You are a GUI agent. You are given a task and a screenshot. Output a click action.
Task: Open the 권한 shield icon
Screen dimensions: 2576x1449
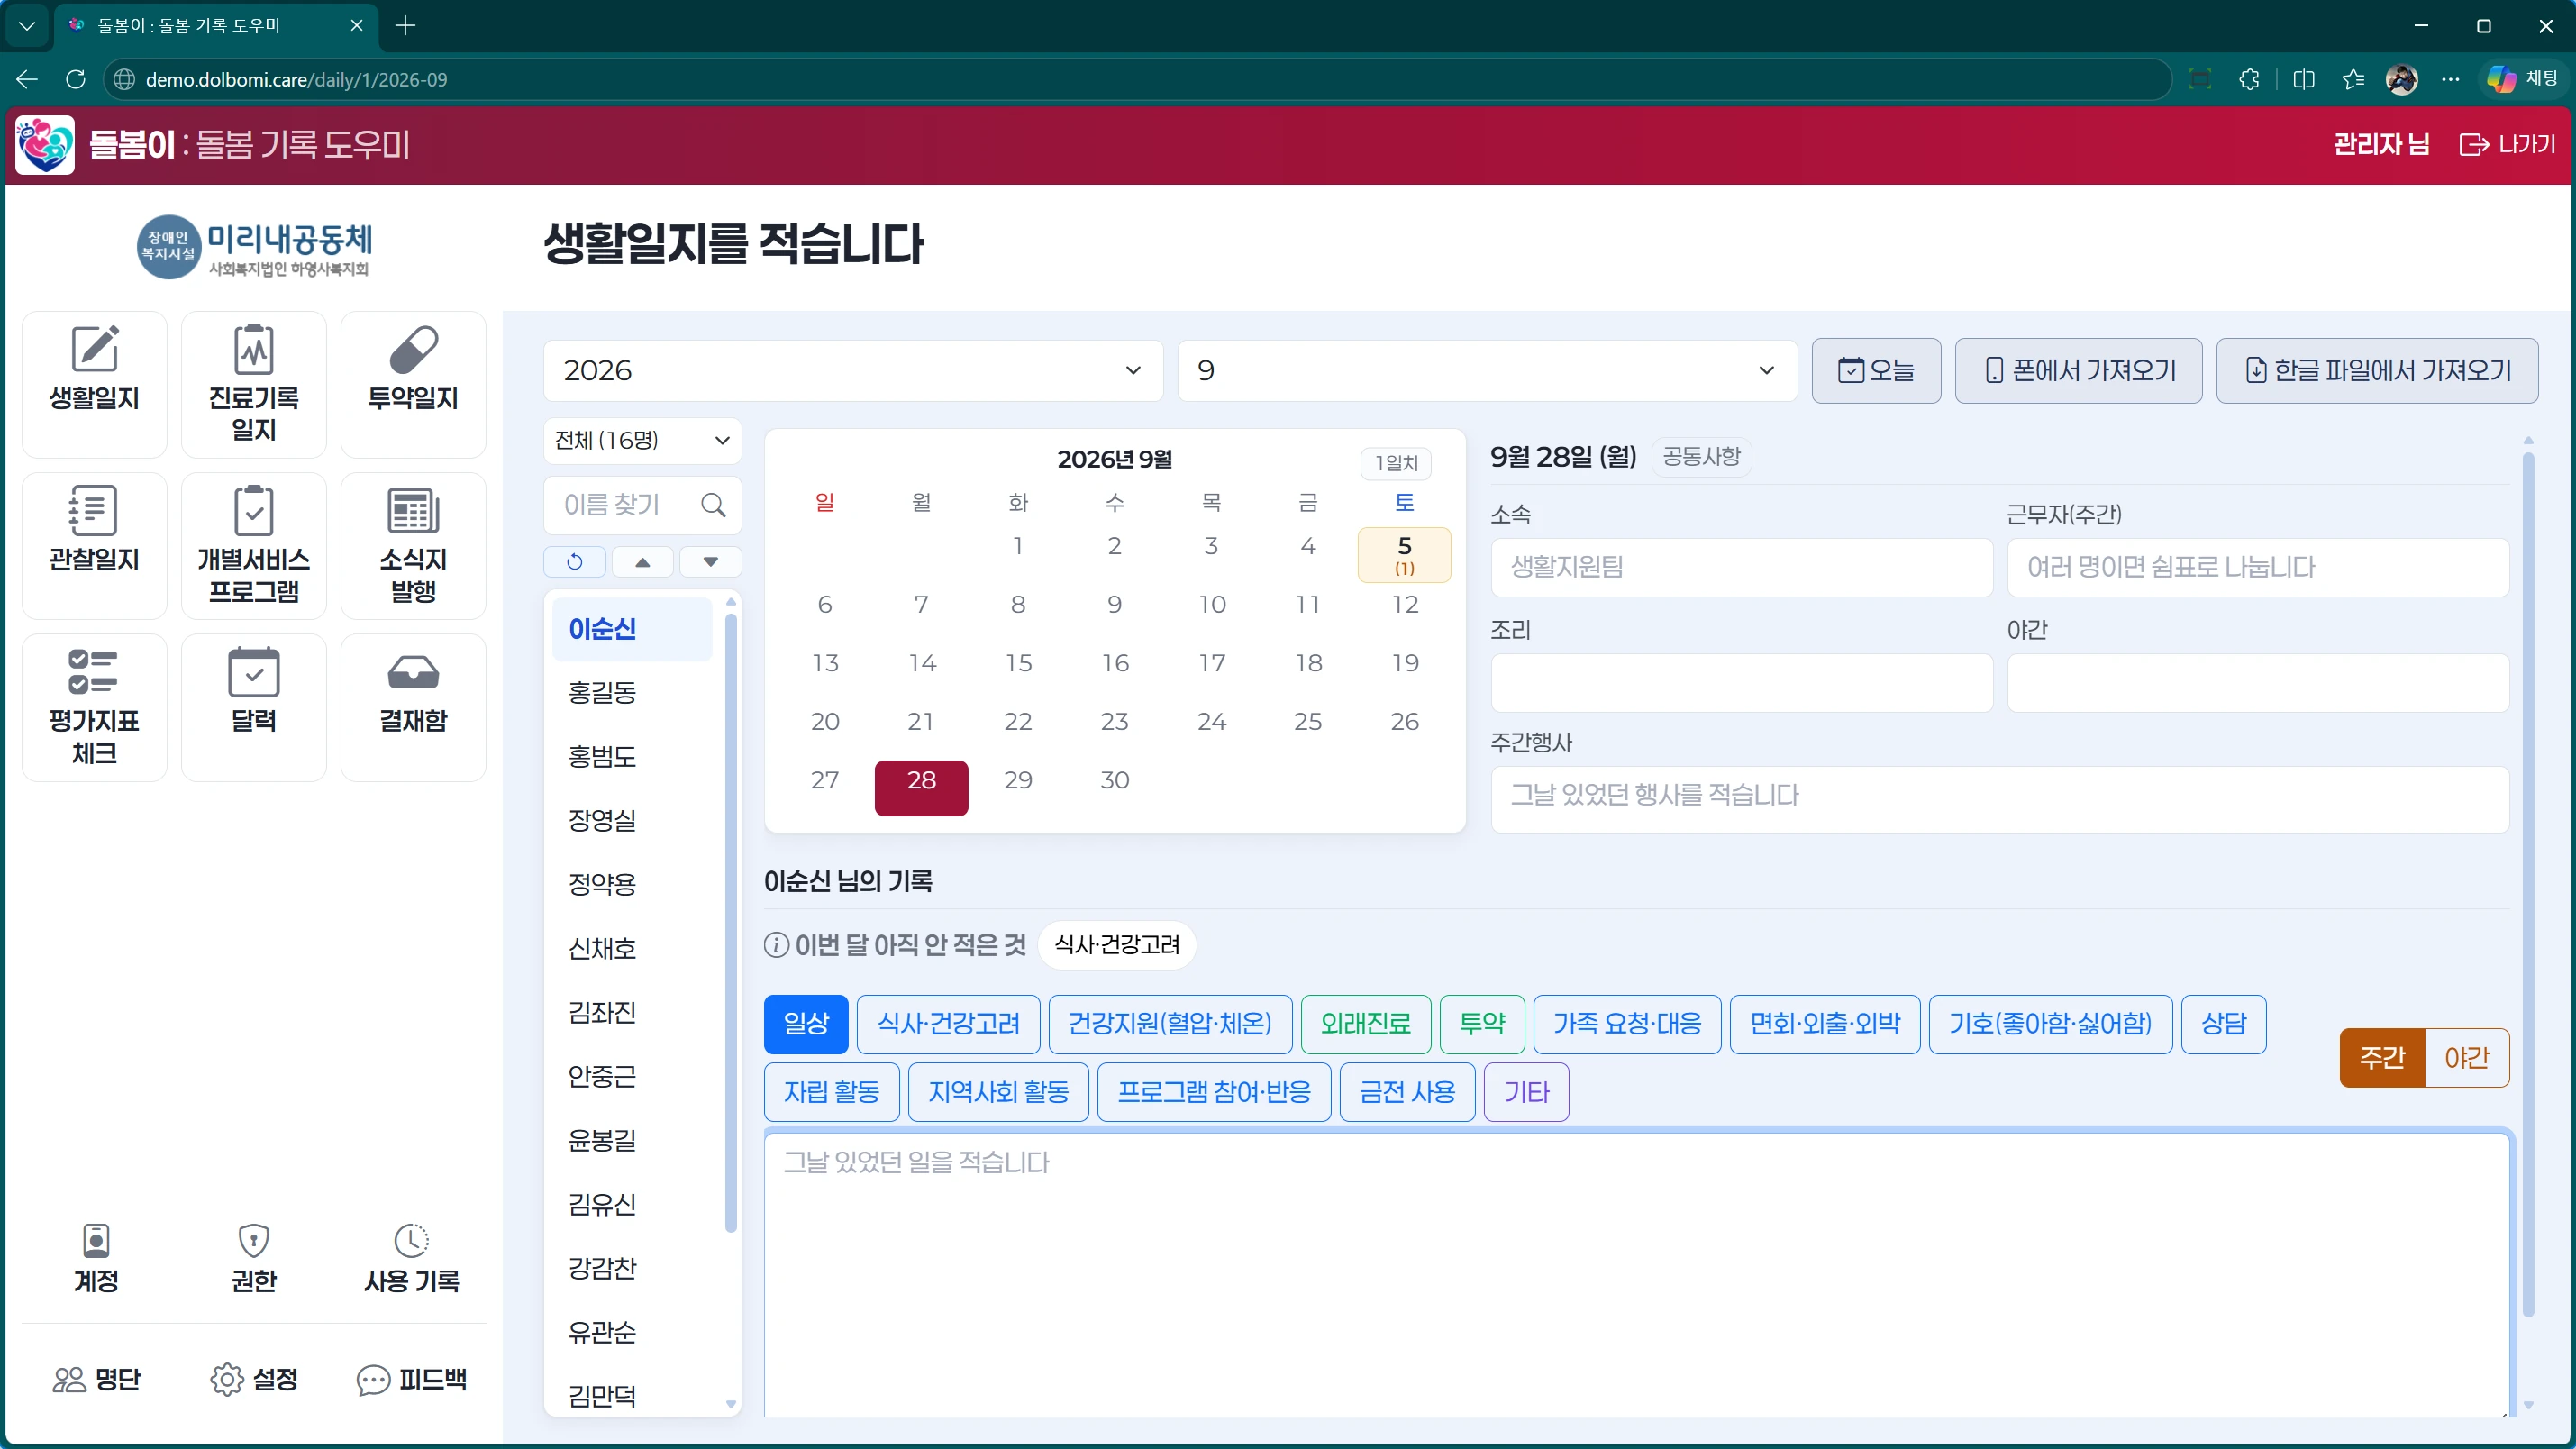point(254,1258)
